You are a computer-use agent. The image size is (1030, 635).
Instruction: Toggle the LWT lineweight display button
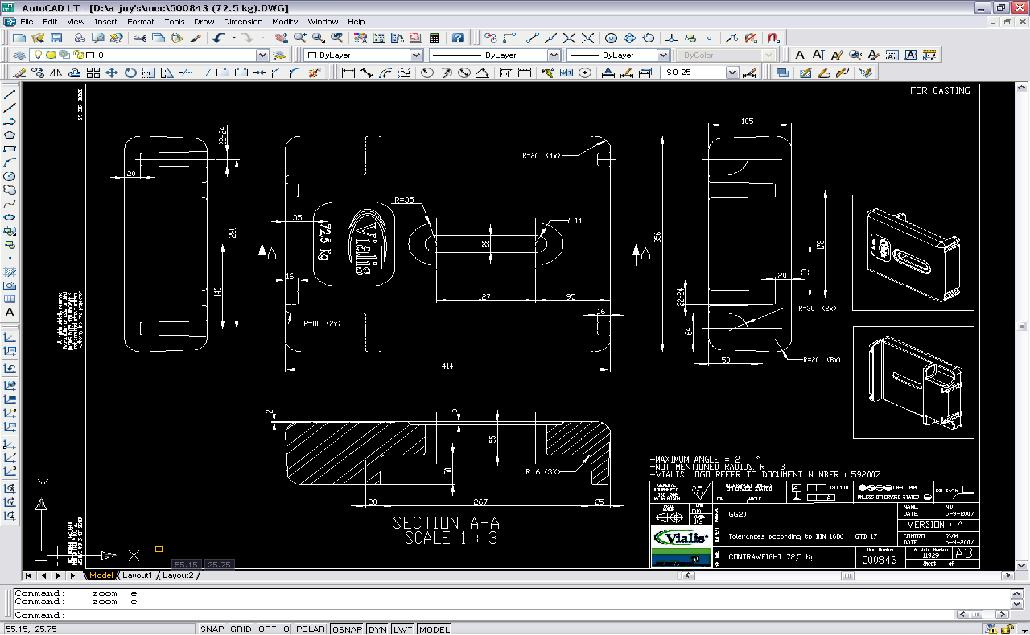tap(401, 629)
